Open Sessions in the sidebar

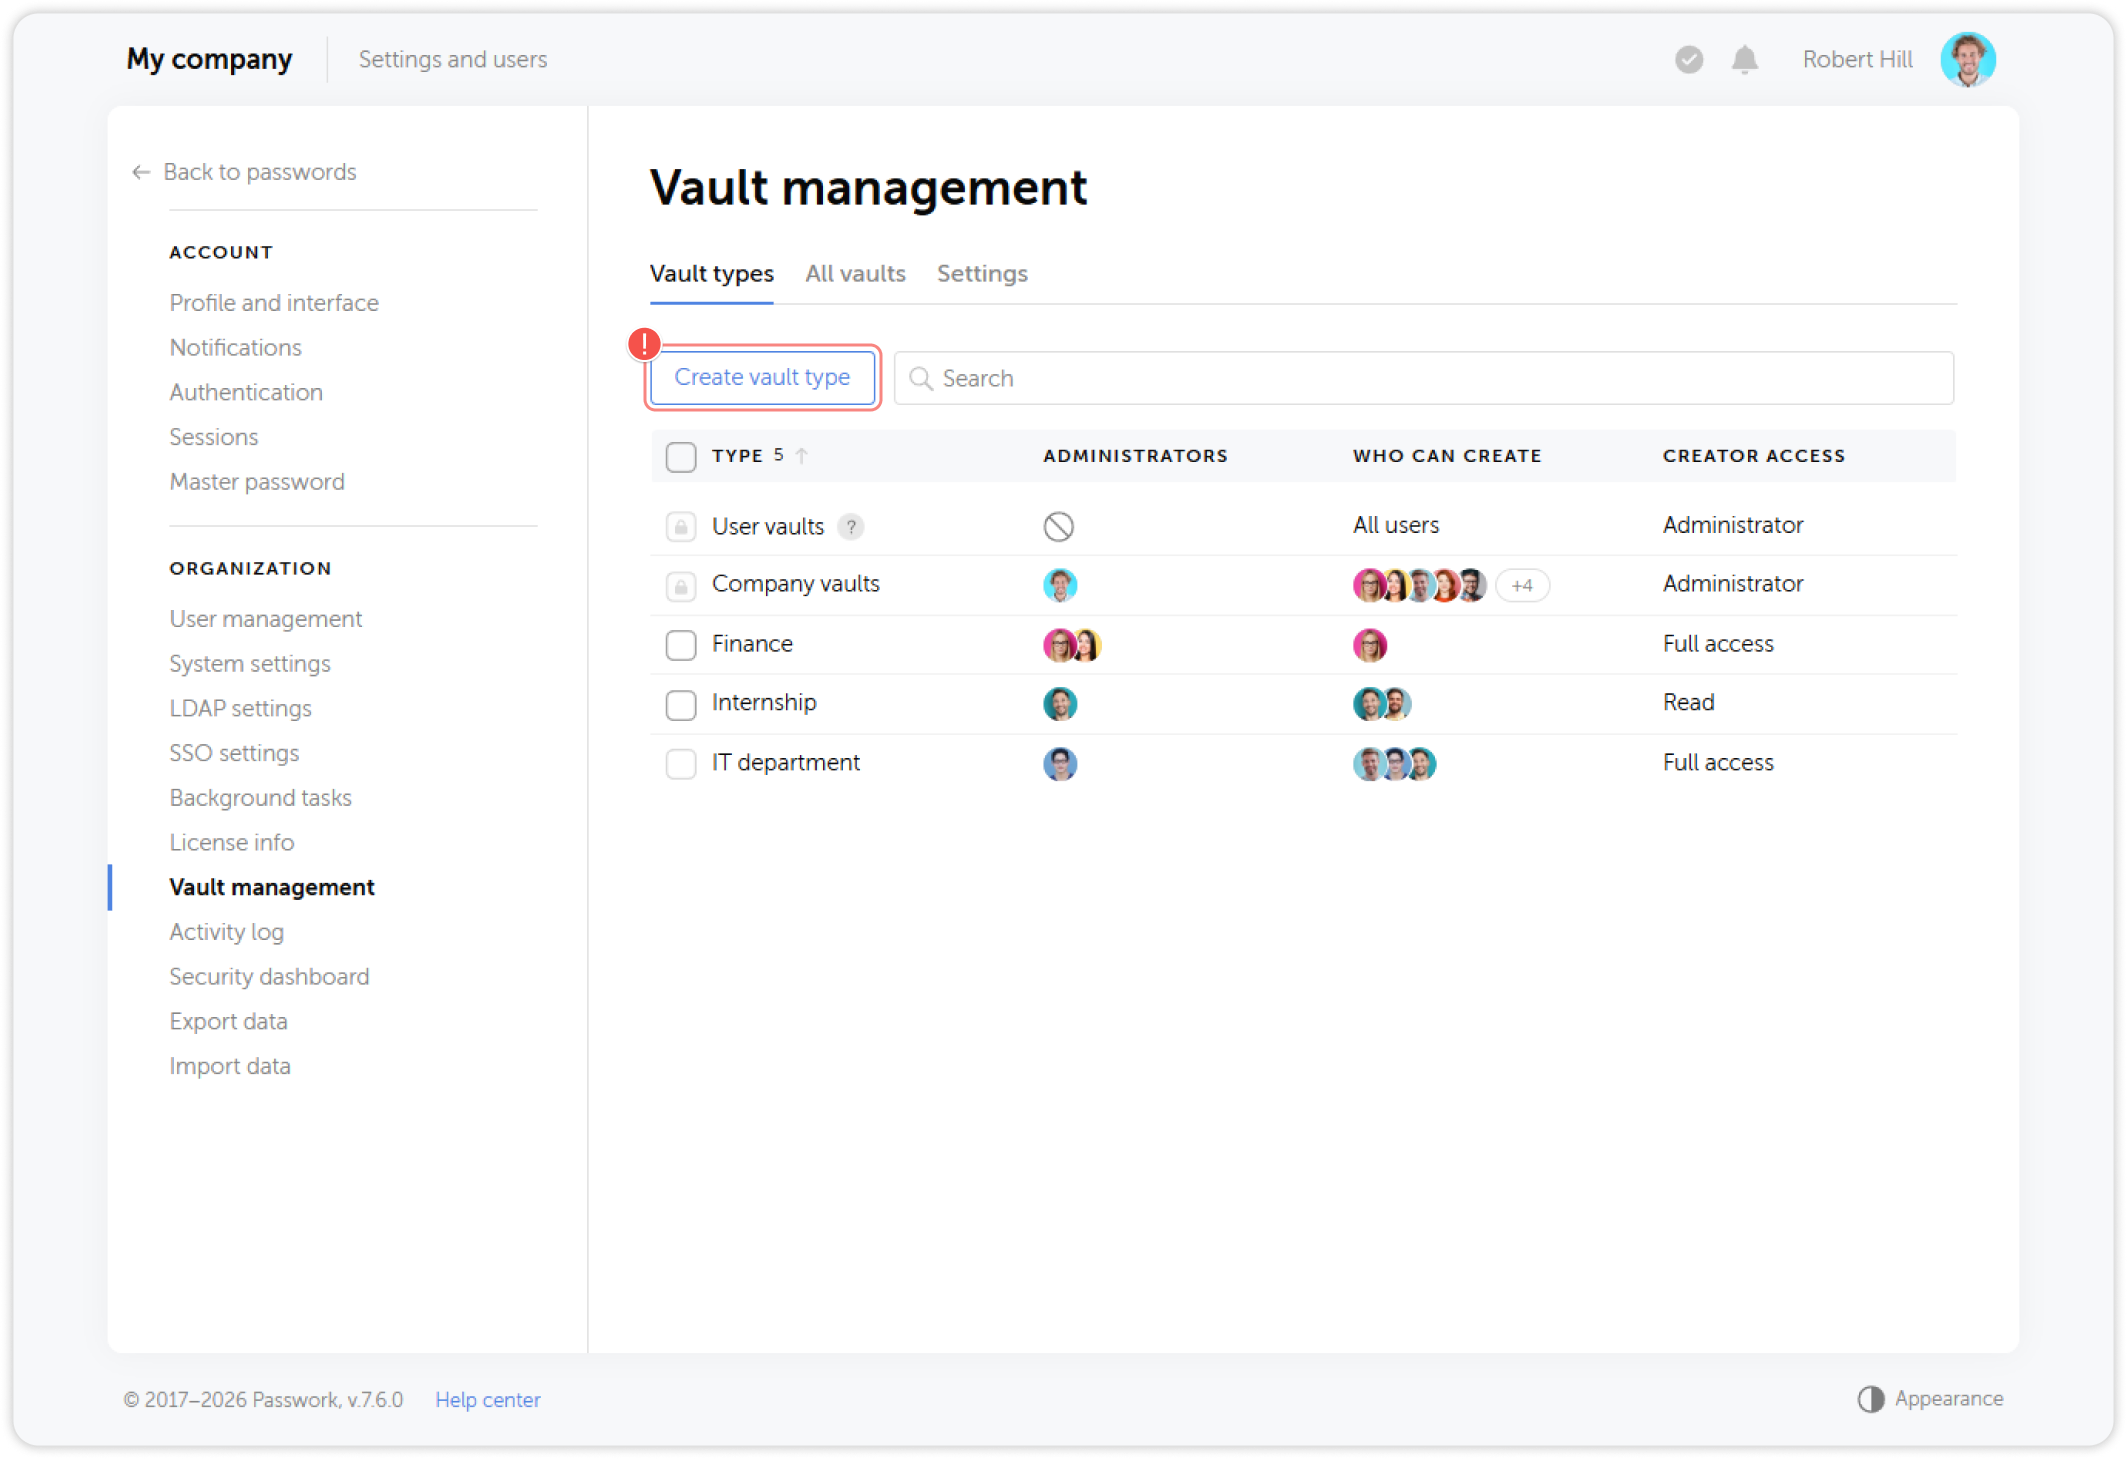pos(213,438)
